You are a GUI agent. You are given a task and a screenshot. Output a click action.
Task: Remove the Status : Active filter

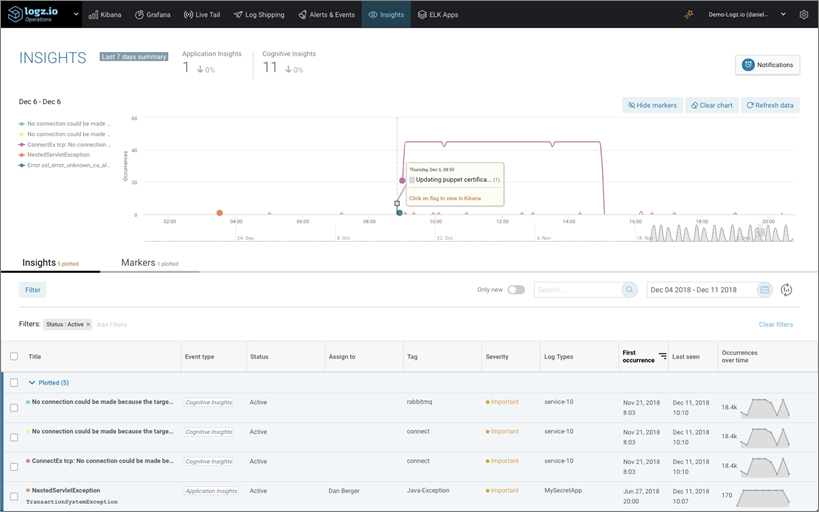point(88,324)
